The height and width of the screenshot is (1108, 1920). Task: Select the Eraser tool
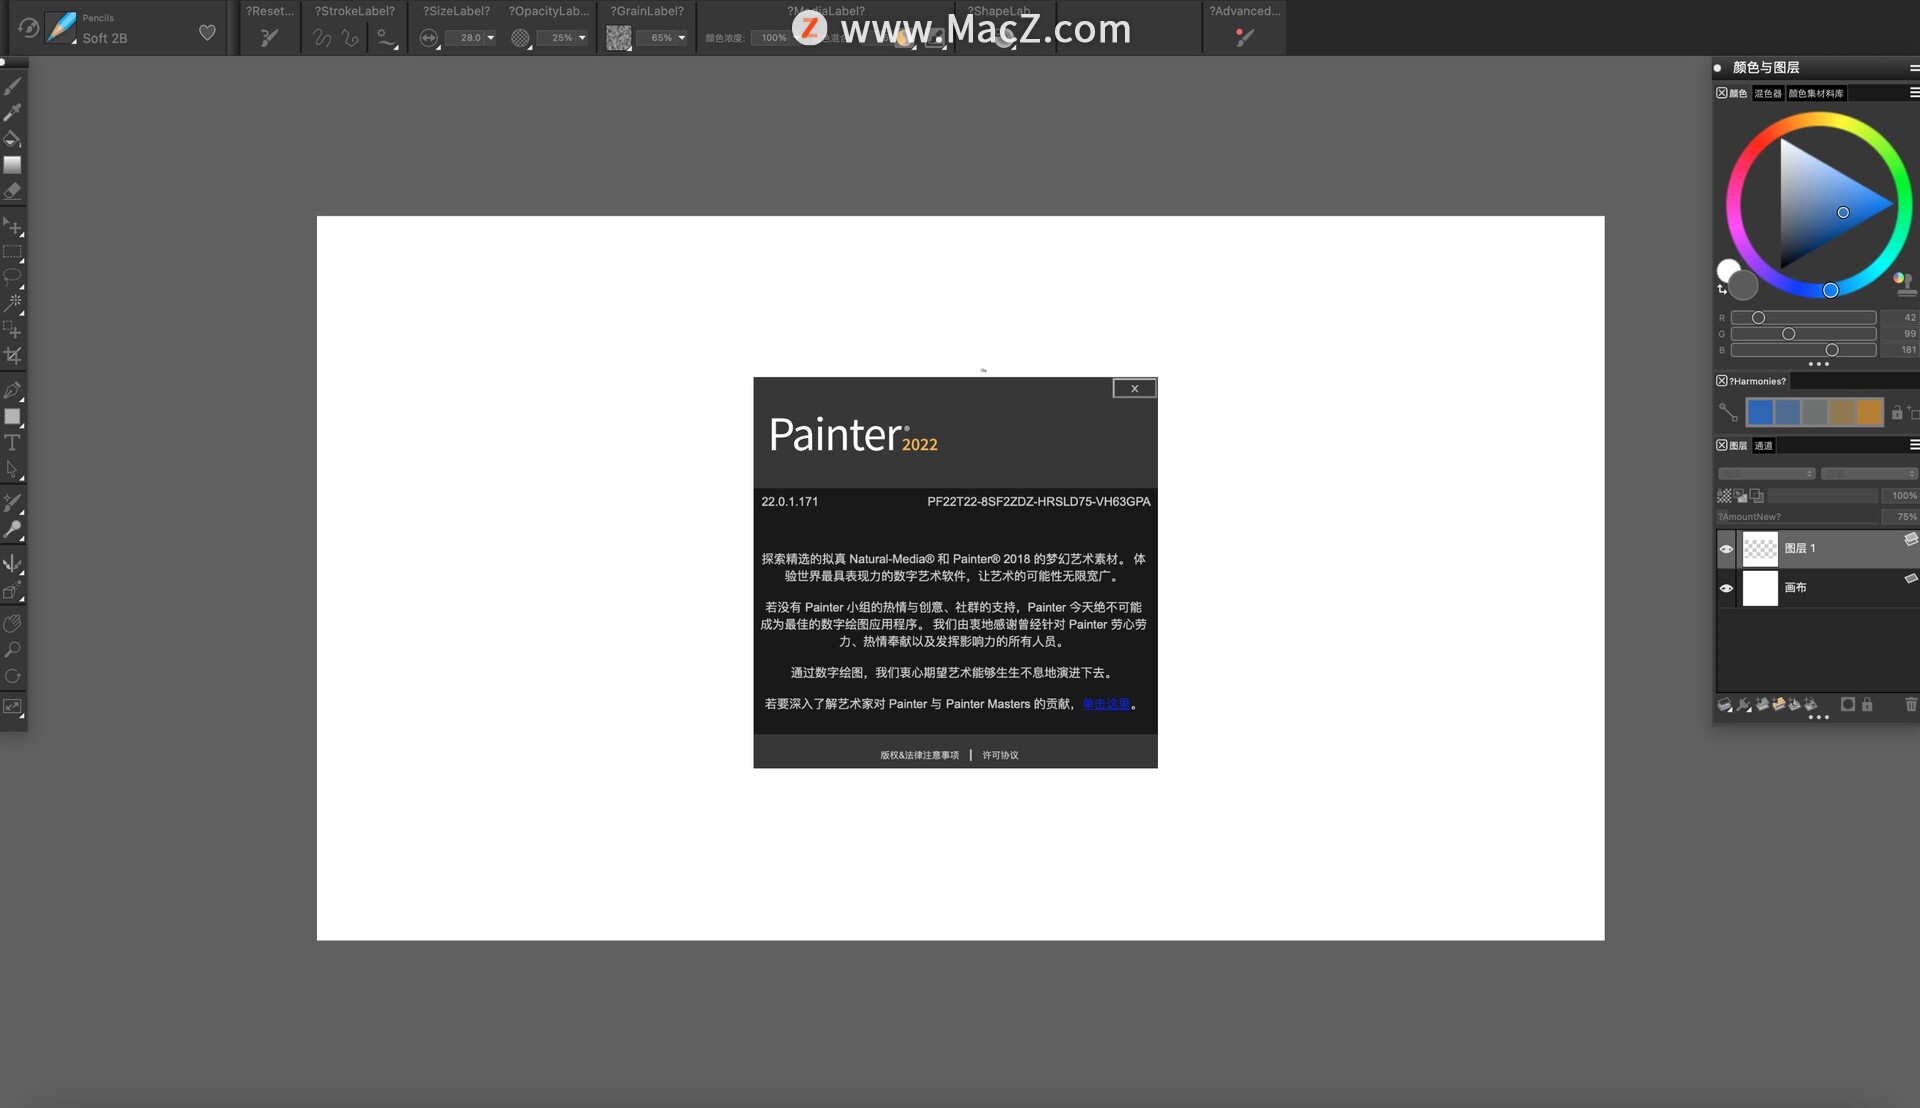[x=12, y=191]
